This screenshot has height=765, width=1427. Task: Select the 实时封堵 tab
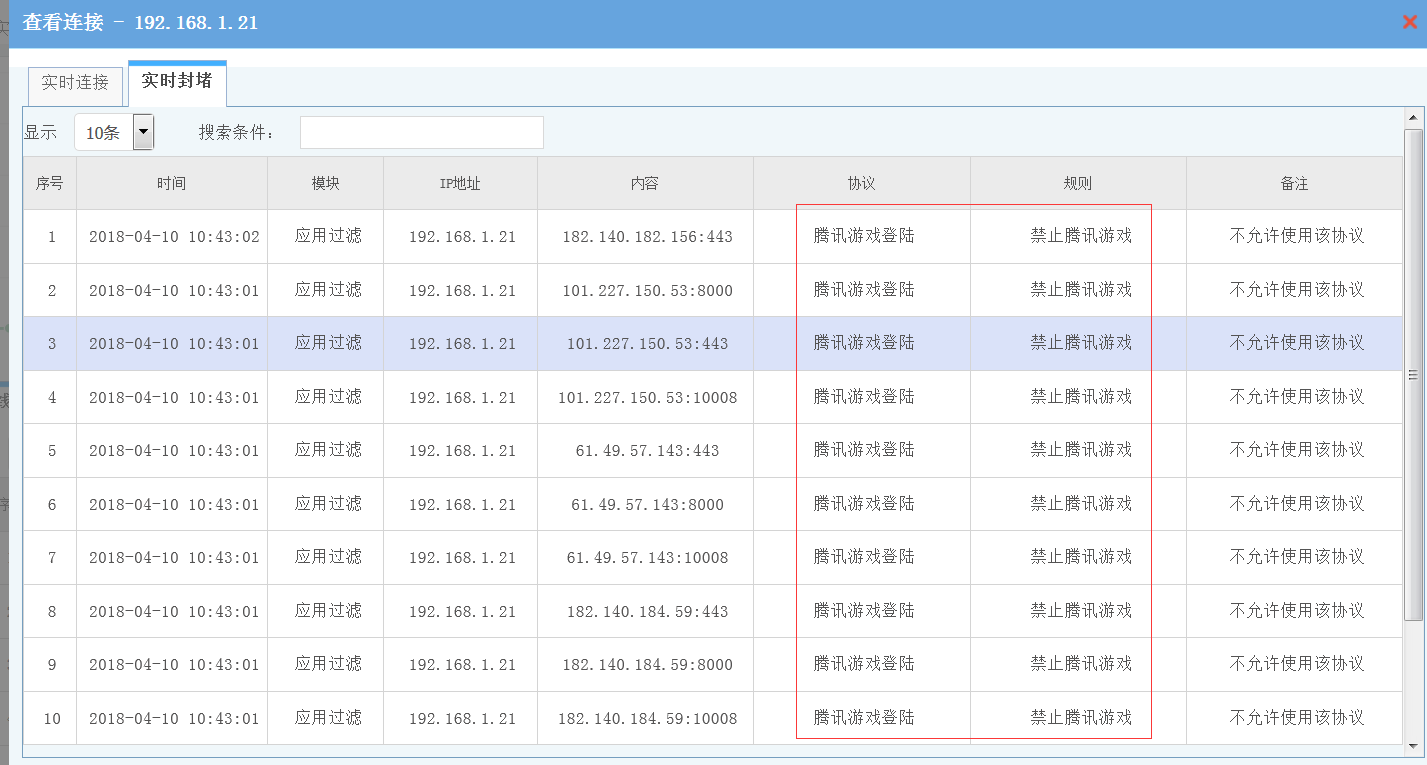coord(177,82)
